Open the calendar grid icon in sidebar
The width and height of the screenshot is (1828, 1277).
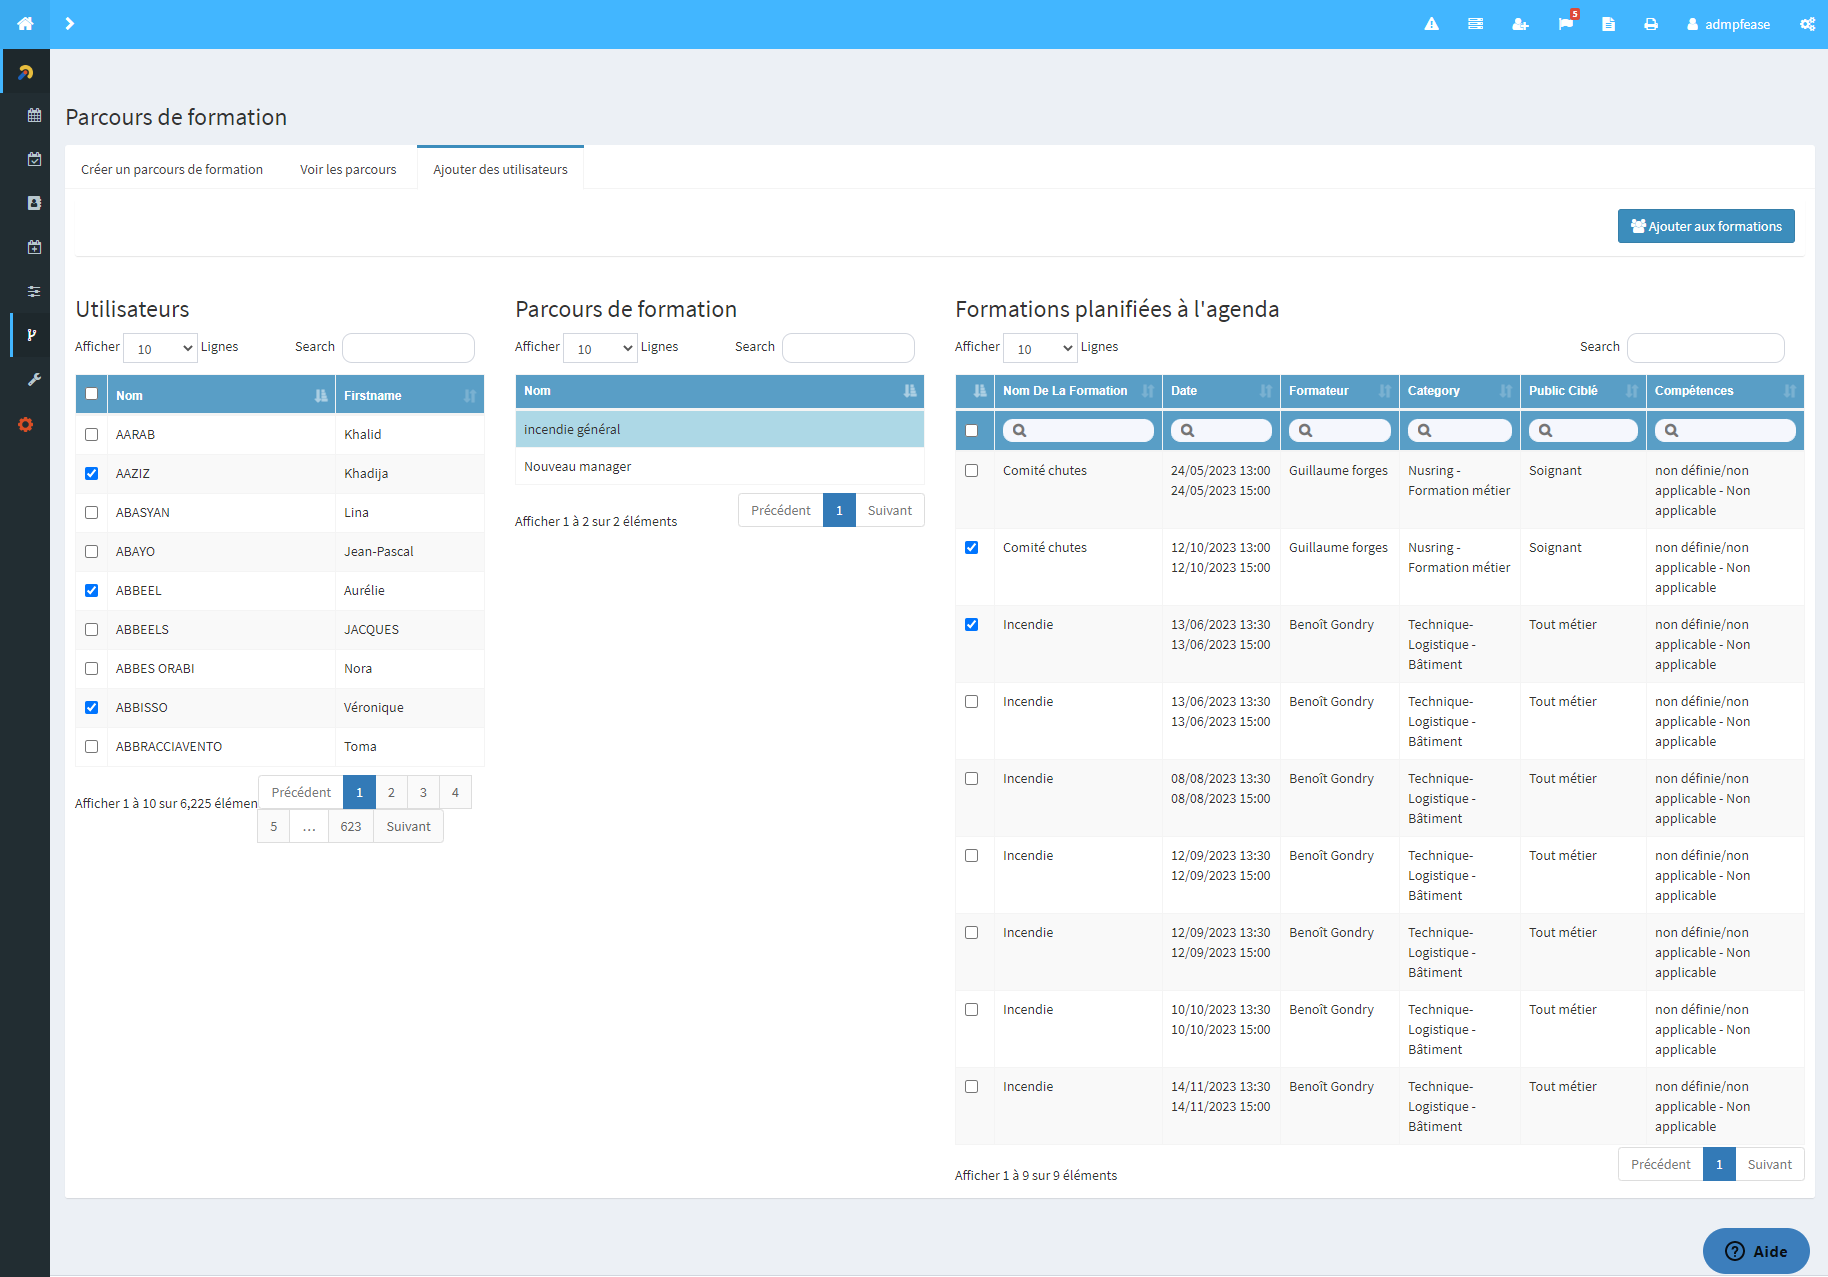tap(34, 115)
